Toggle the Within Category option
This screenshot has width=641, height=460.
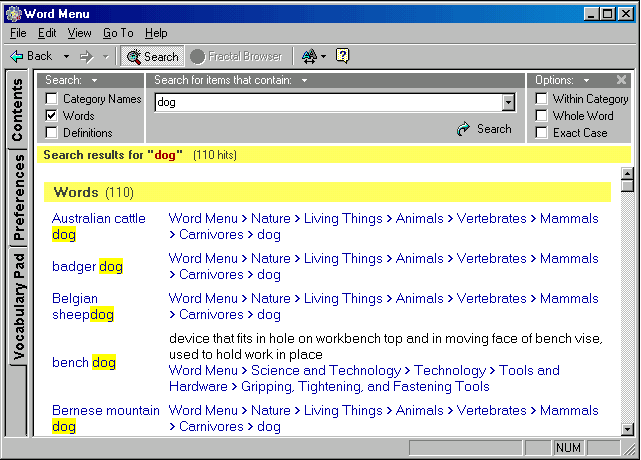tap(541, 99)
